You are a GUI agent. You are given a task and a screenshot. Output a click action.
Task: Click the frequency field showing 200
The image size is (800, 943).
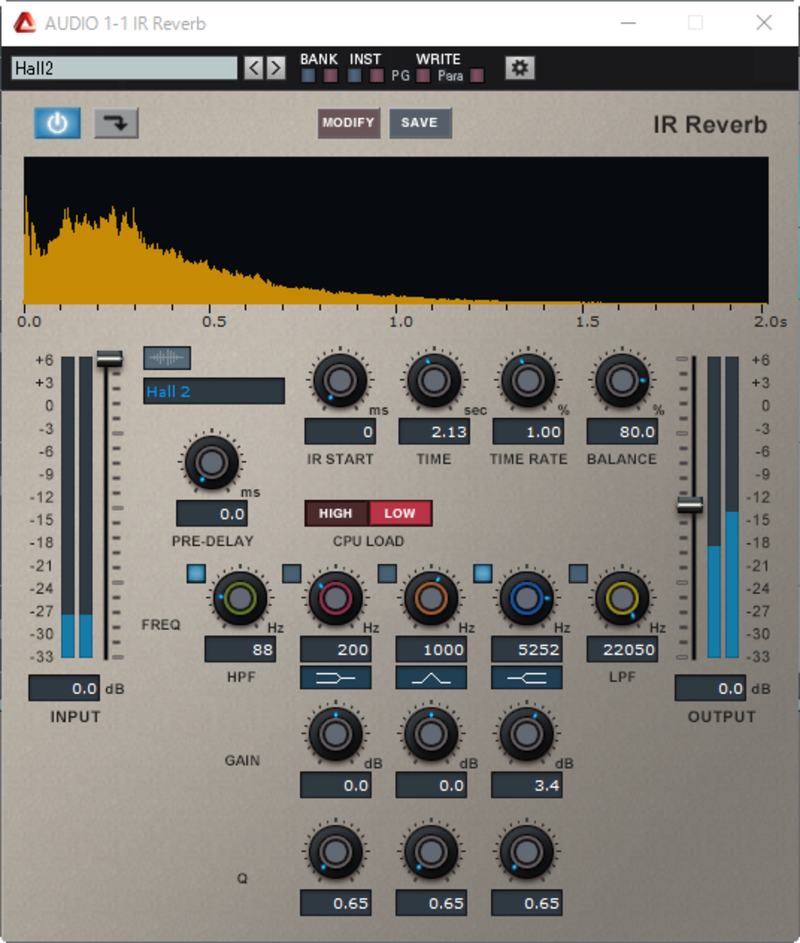tap(336, 650)
